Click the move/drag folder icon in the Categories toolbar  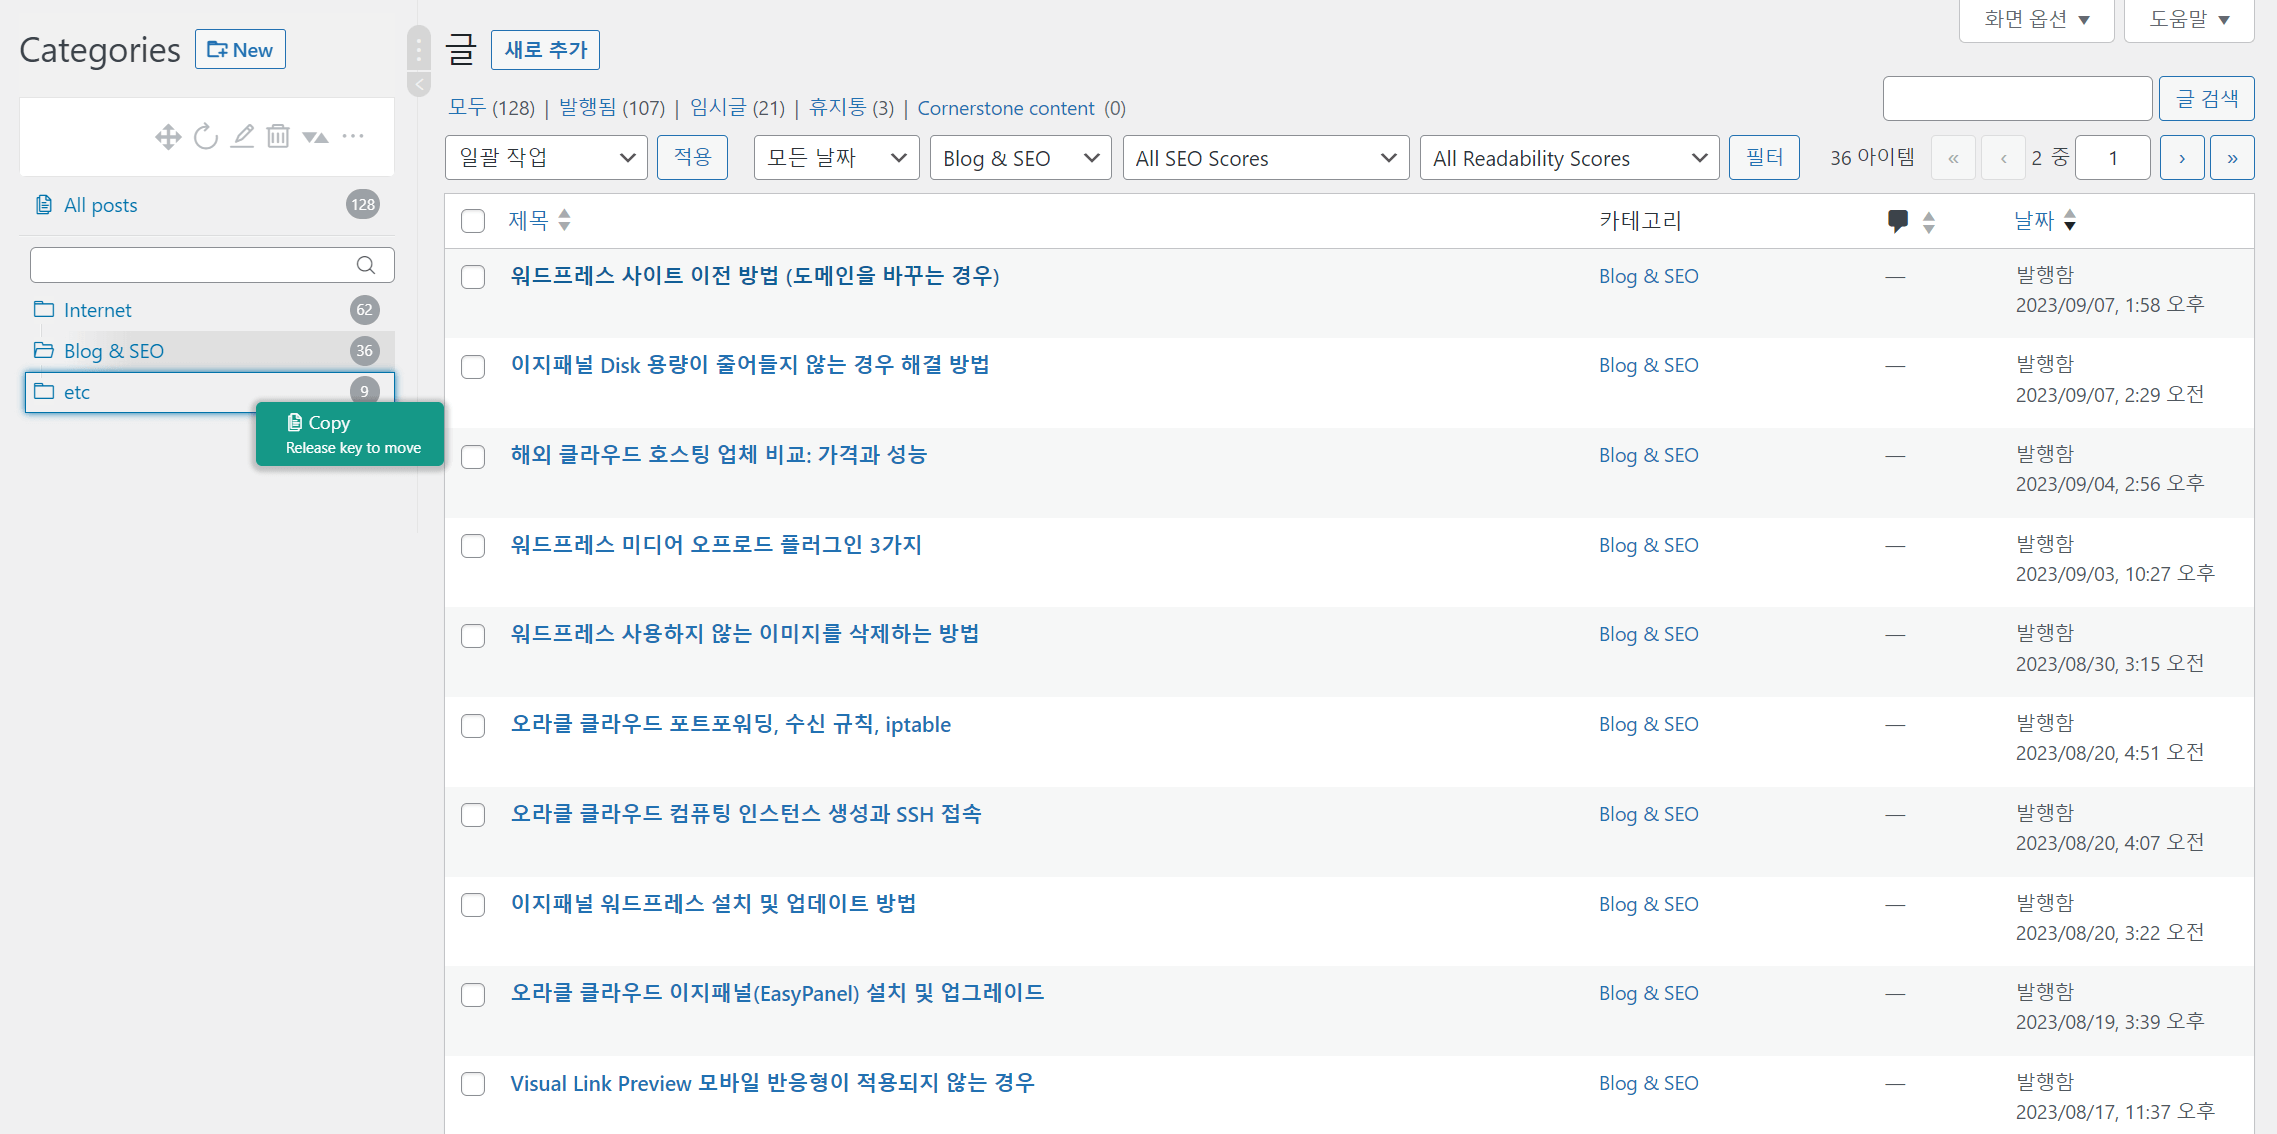point(168,137)
